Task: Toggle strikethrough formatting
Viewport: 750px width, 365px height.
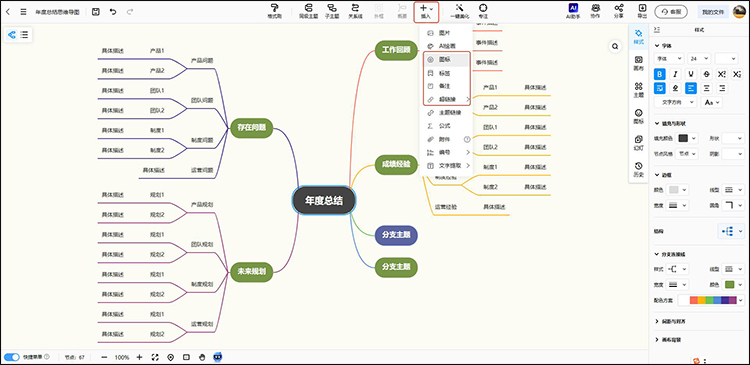Action: coord(707,74)
